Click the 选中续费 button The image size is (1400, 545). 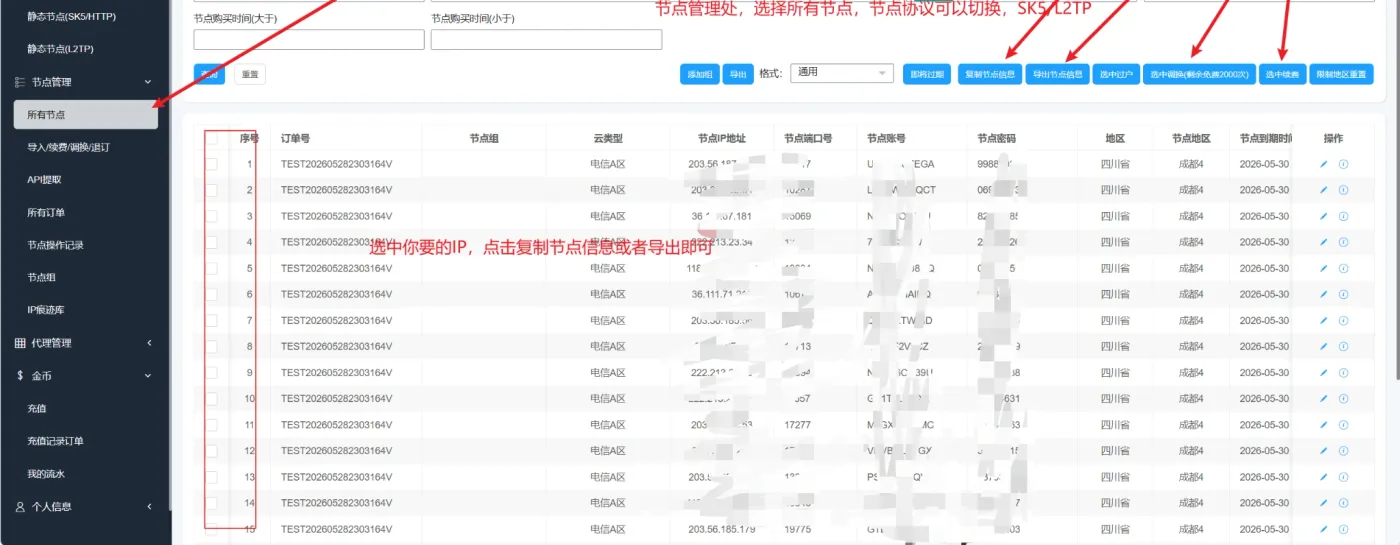click(1282, 74)
